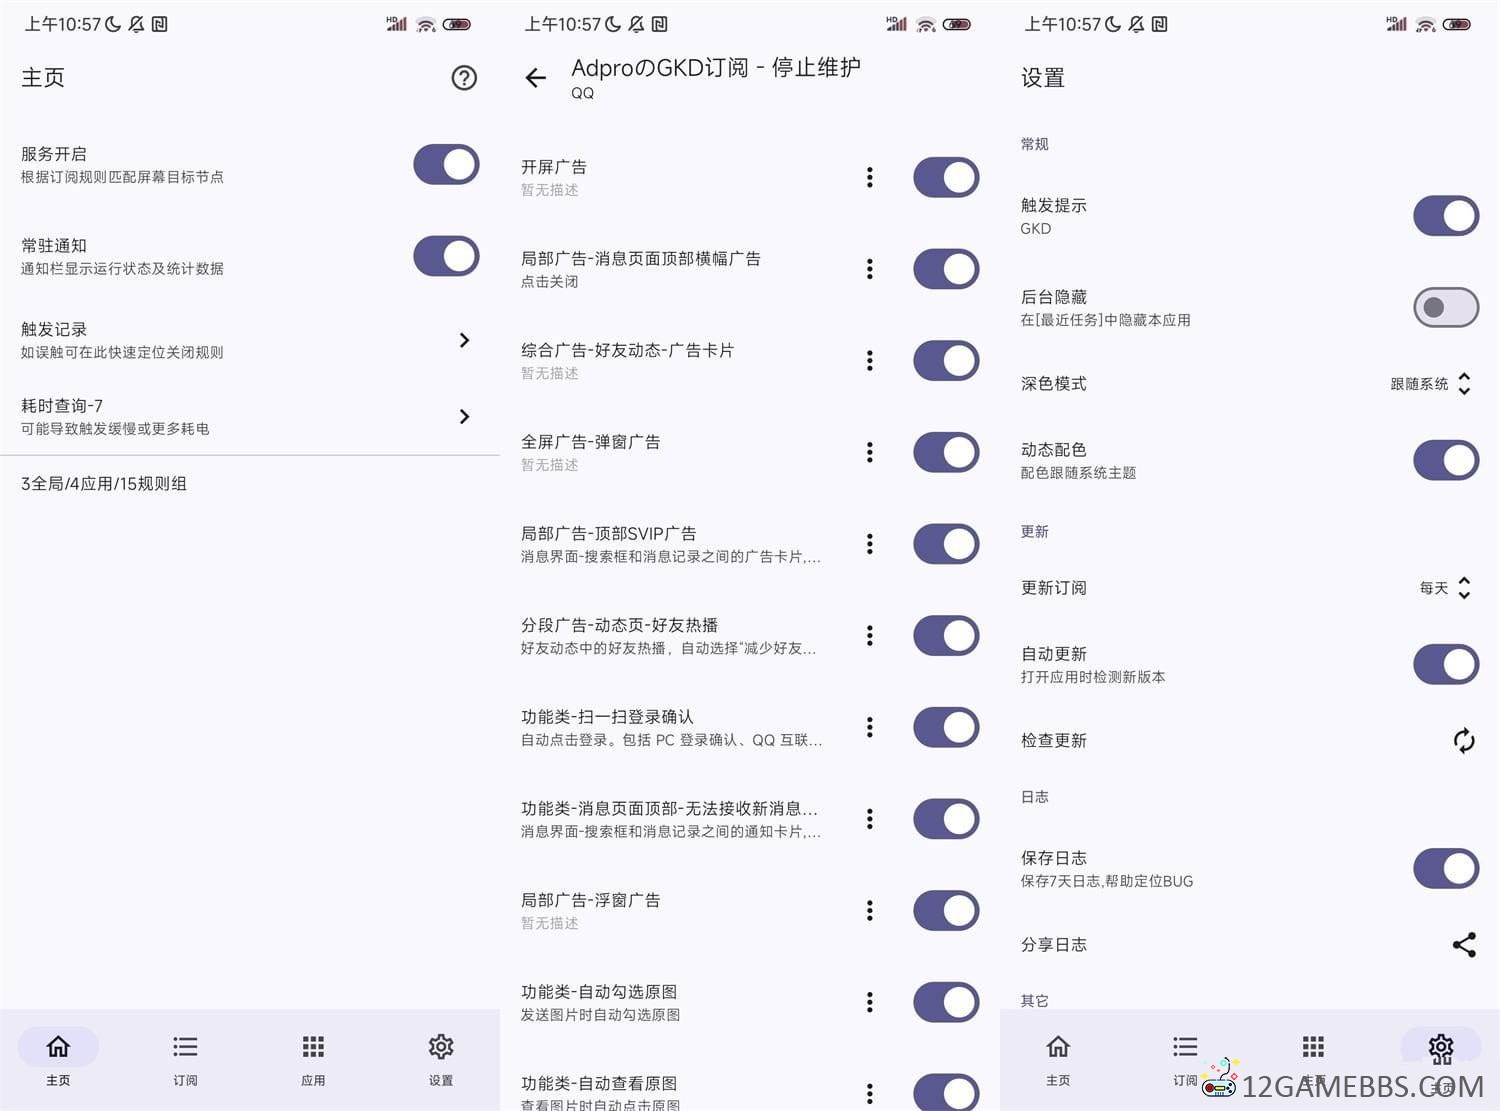The image size is (1500, 1111).
Task: Tap the help question mark icon
Action: (x=464, y=78)
